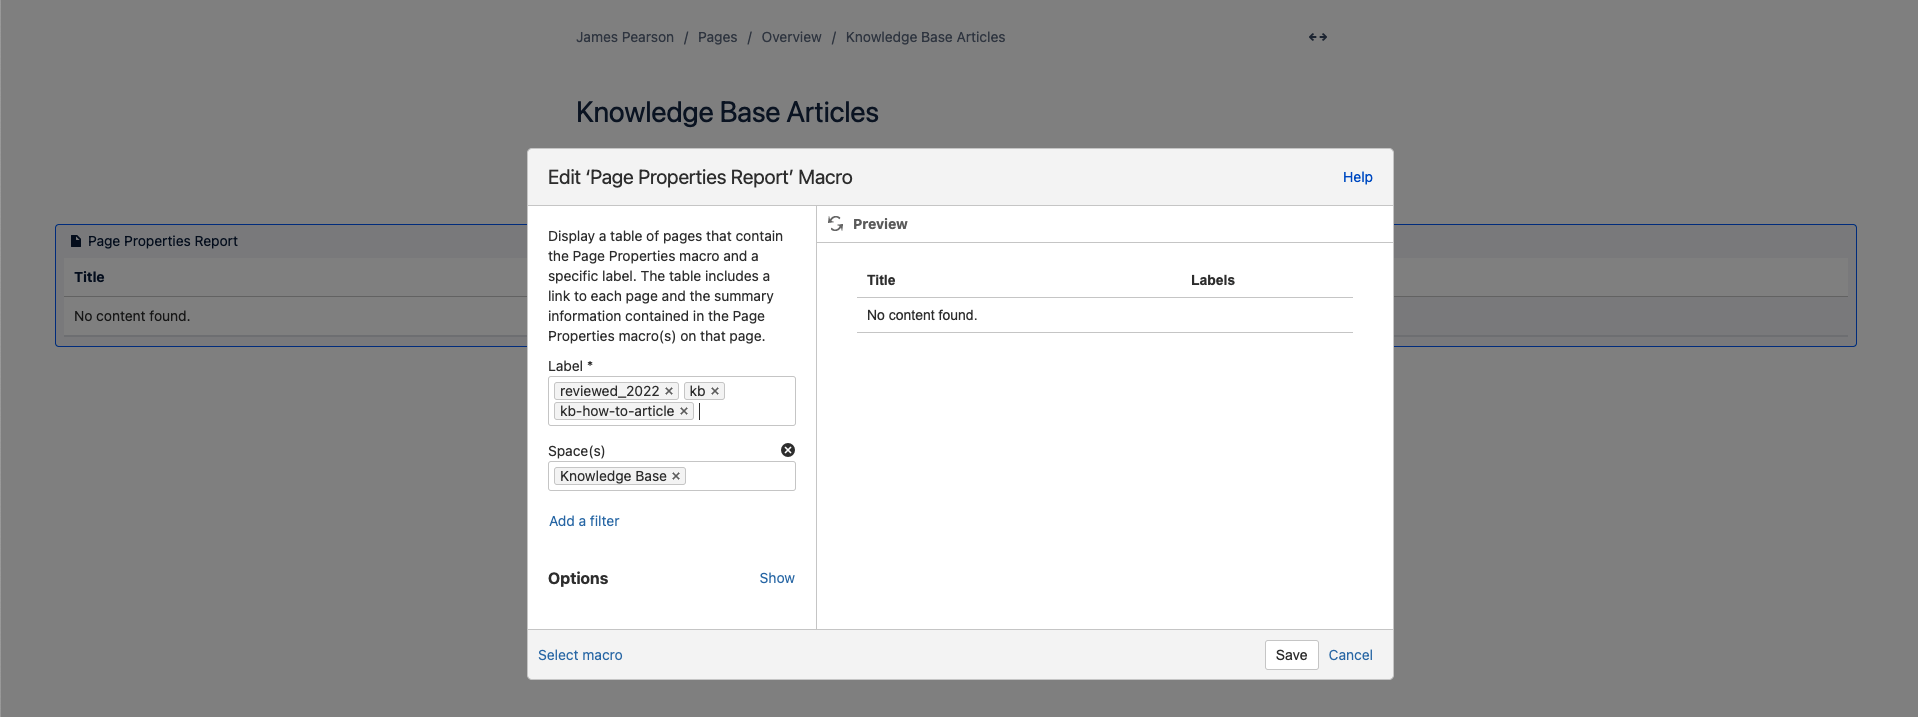Open the James Pearson breadcrumb
This screenshot has height=717, width=1918.
coord(625,37)
